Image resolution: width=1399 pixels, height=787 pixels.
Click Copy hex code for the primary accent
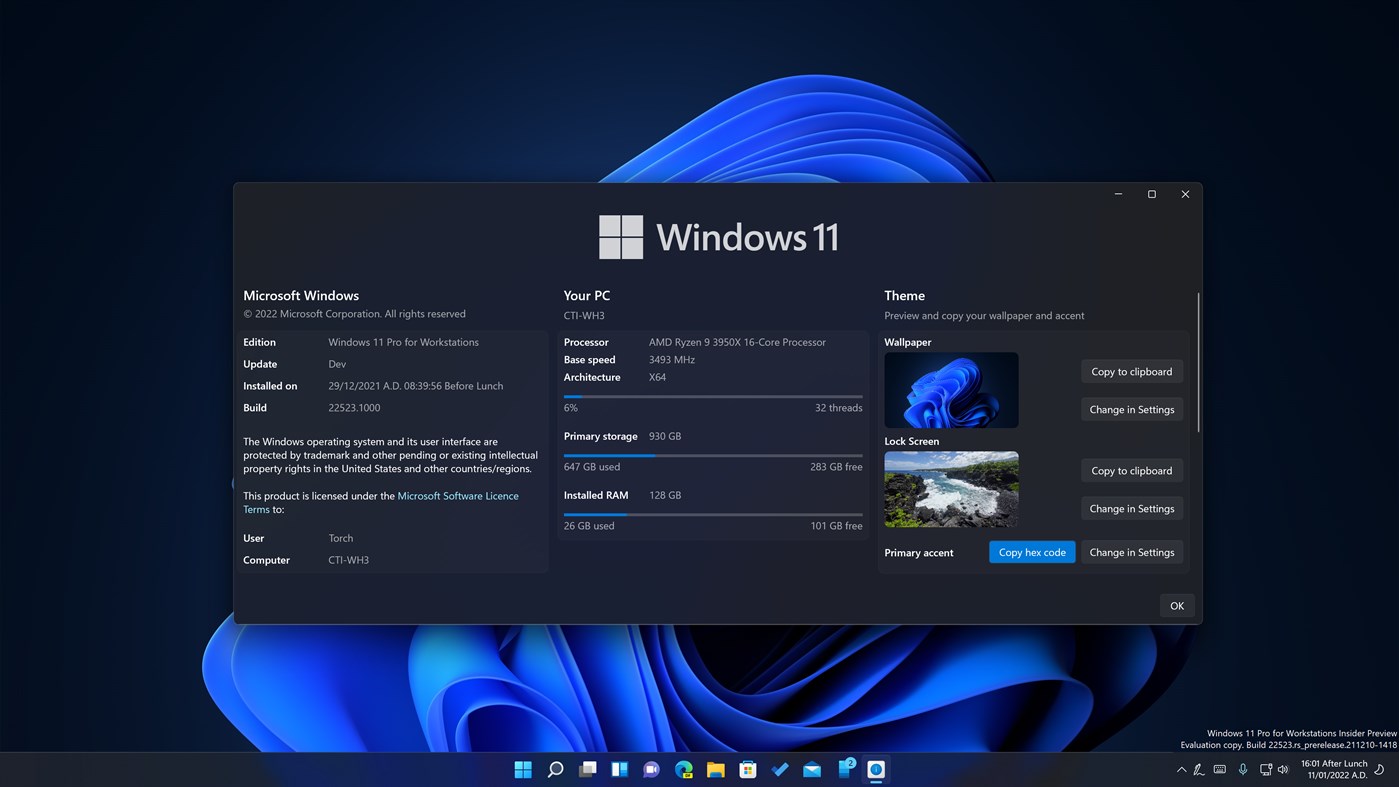[x=1031, y=551]
